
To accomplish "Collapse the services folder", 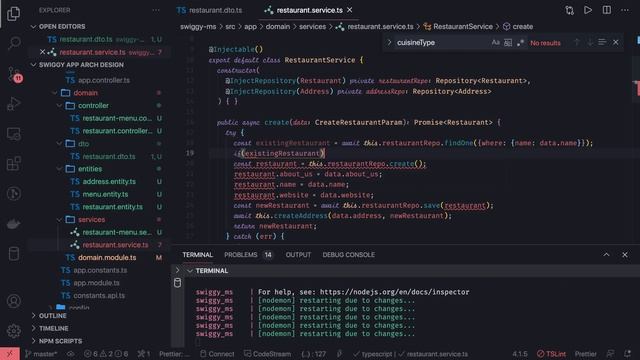I will 60,220.
